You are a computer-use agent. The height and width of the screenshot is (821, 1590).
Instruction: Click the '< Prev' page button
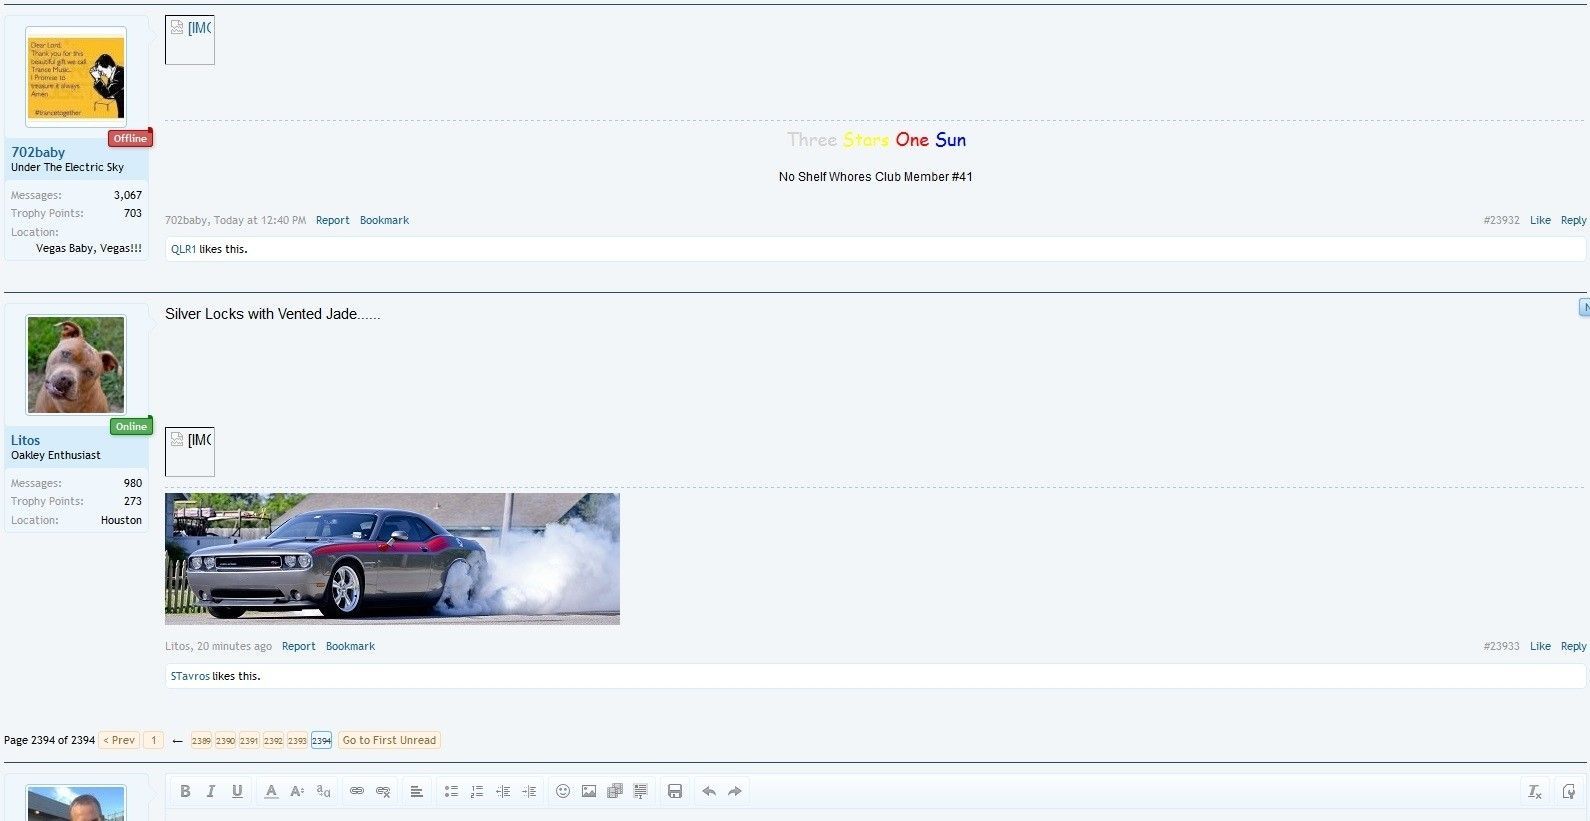119,740
